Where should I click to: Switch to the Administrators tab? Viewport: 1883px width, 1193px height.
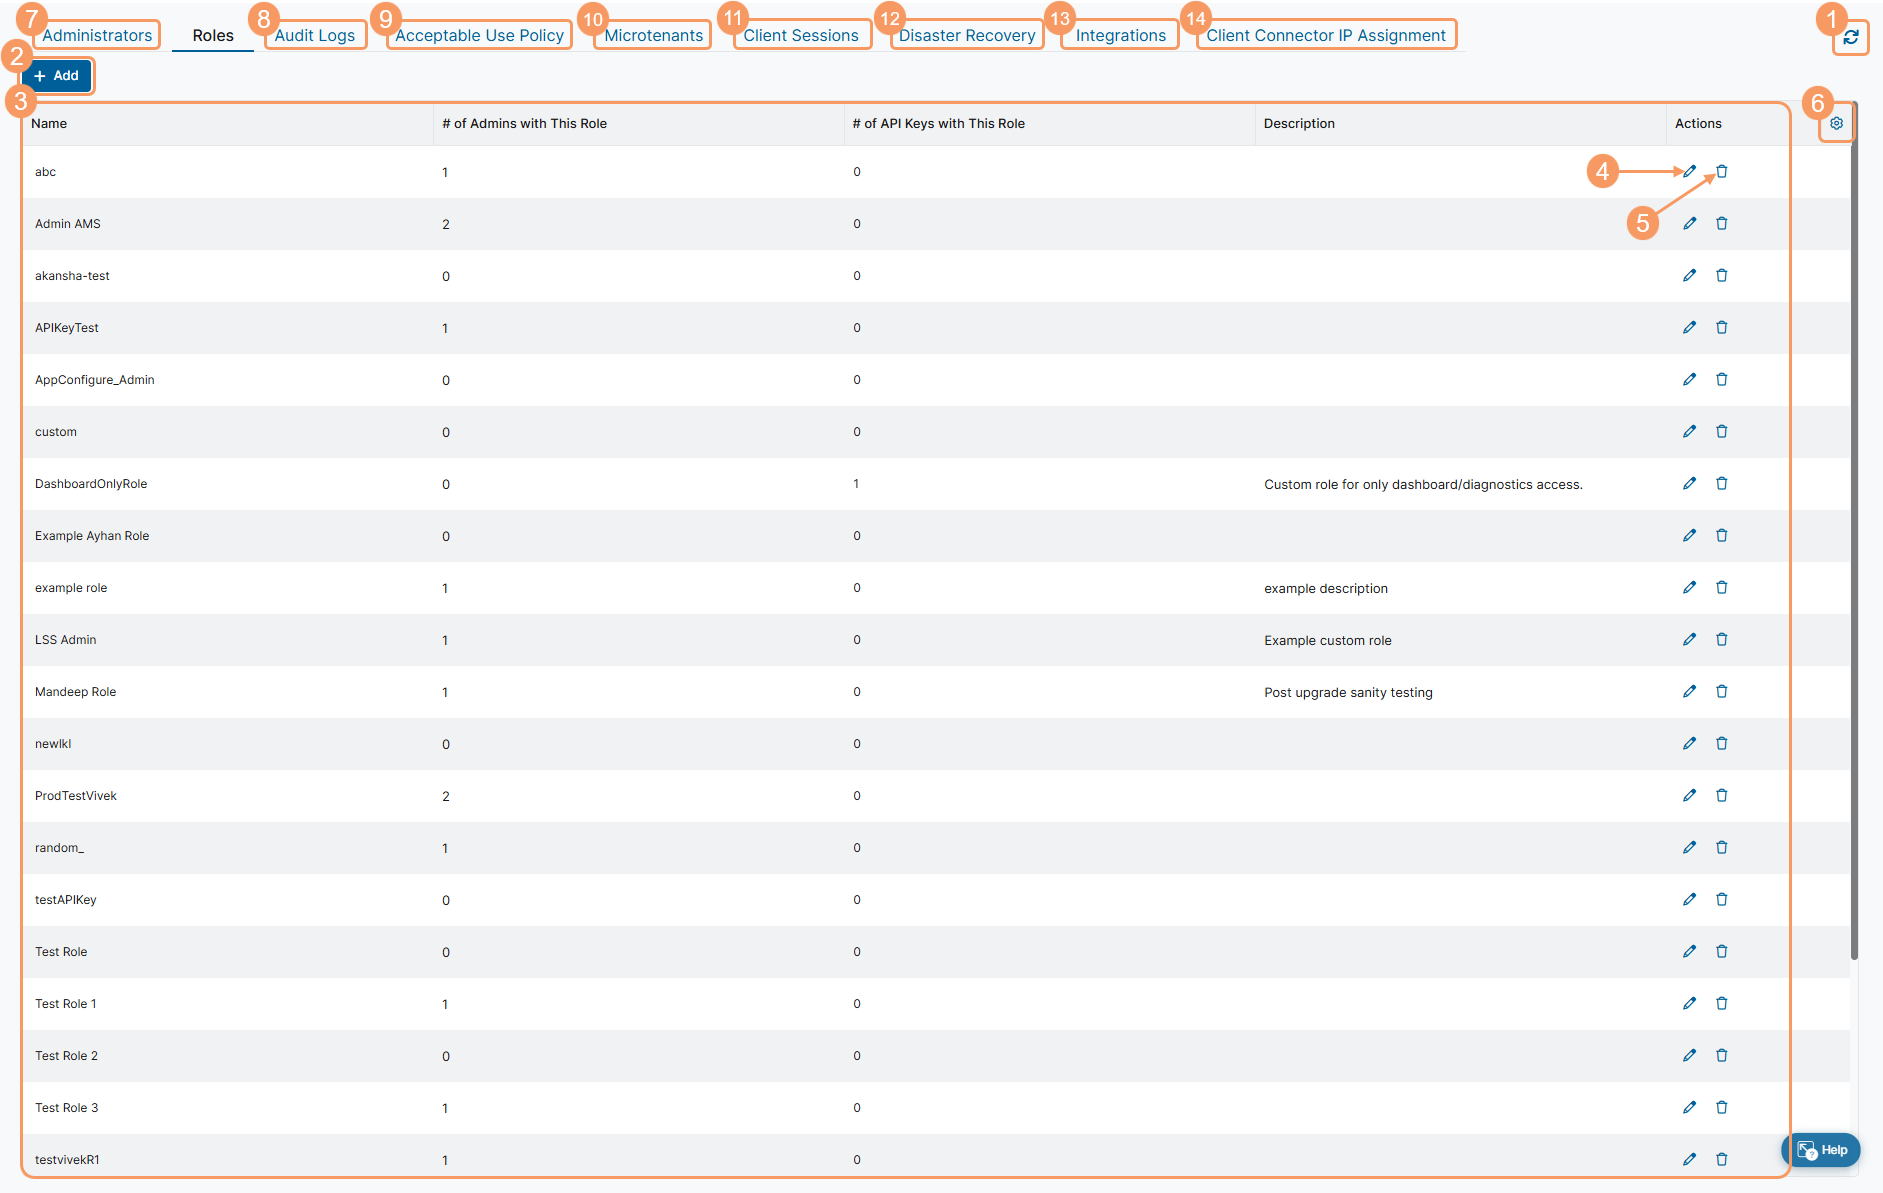coord(97,36)
